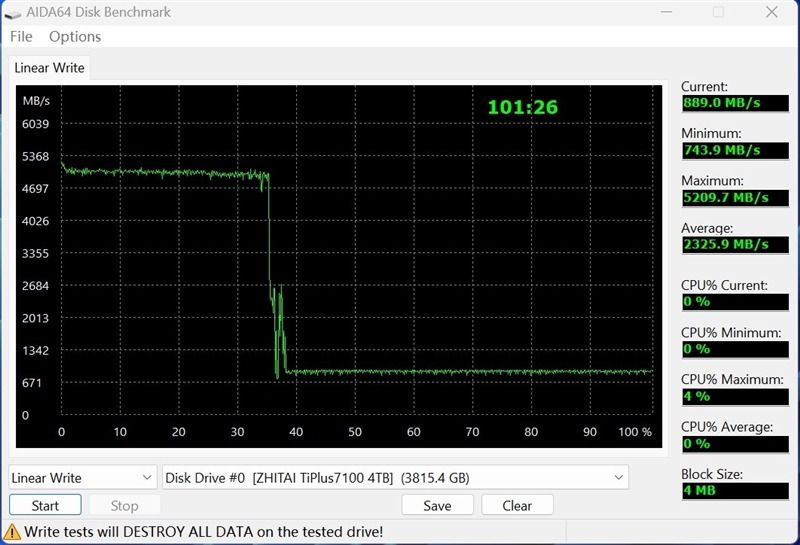The width and height of the screenshot is (800, 545).
Task: Click the Average 2325.9 MB/s value box
Action: tap(735, 244)
